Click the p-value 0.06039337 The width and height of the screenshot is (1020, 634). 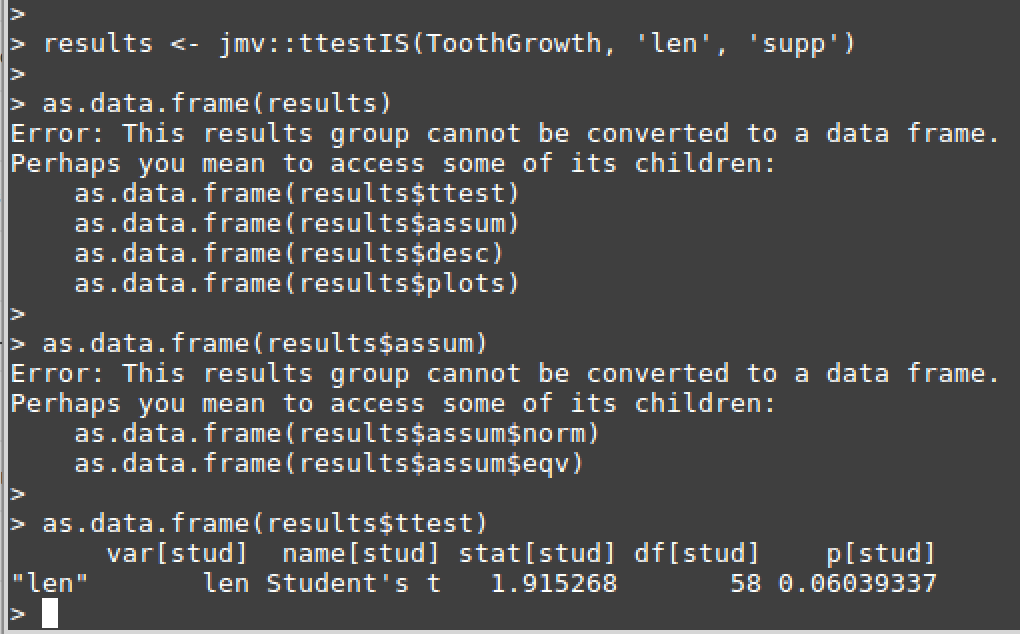pyautogui.click(x=857, y=583)
